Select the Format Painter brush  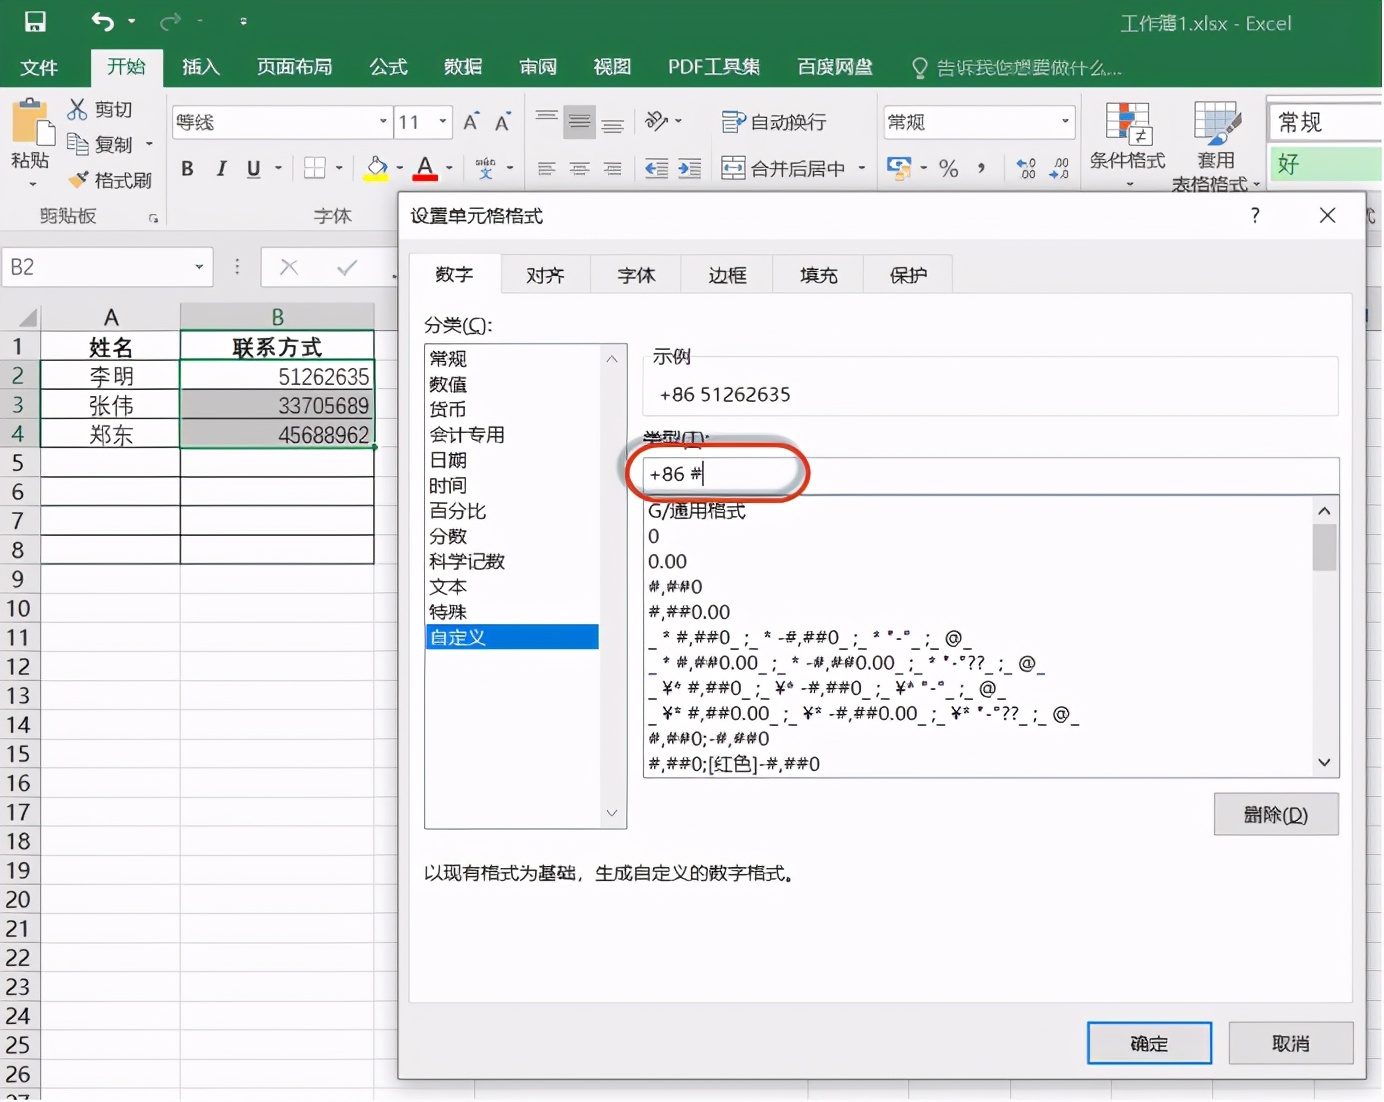point(77,180)
